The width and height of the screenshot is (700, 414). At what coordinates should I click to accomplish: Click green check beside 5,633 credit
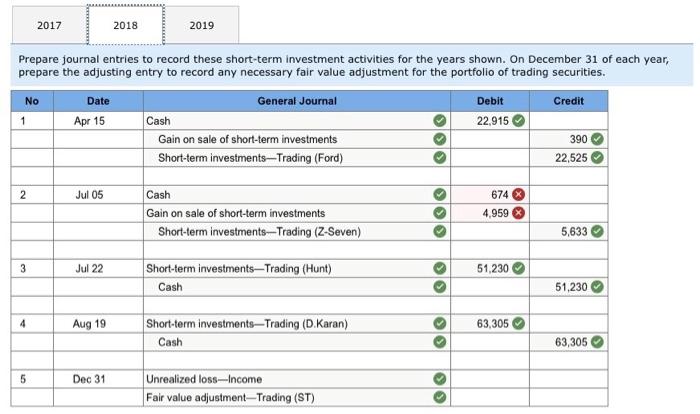tap(597, 231)
